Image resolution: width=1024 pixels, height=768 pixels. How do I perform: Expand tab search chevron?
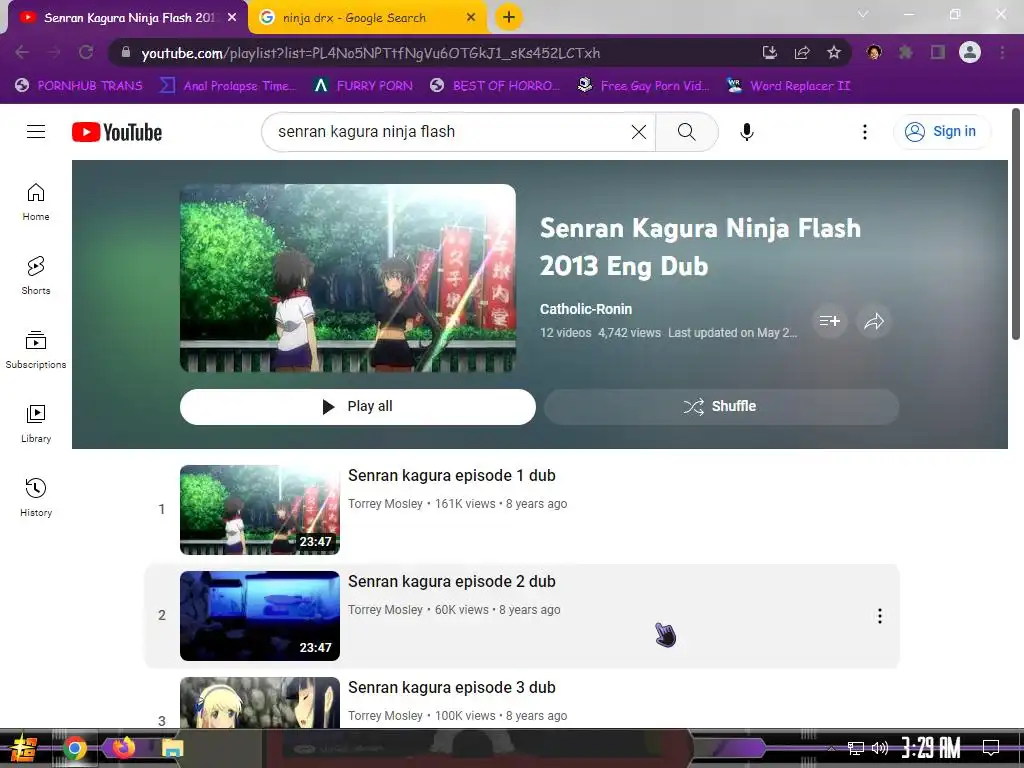pyautogui.click(x=863, y=14)
